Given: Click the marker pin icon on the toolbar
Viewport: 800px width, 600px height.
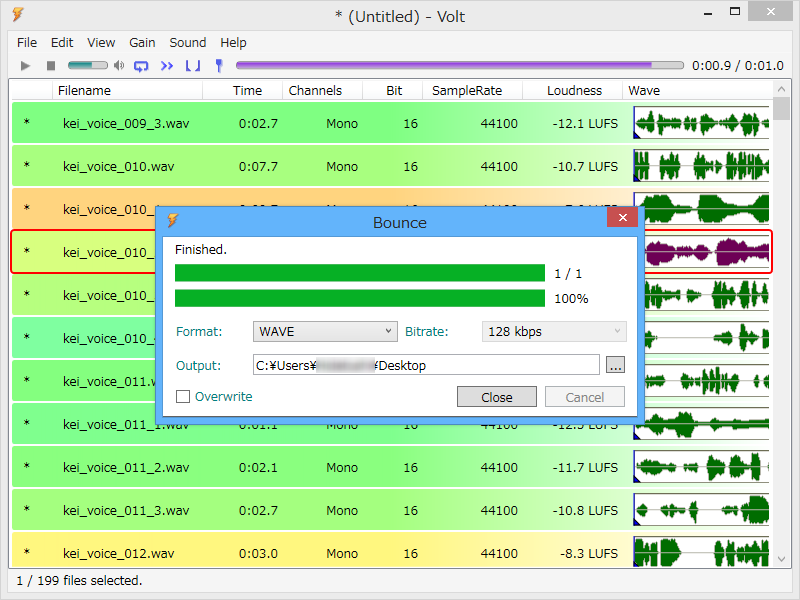Looking at the screenshot, I should [x=219, y=65].
